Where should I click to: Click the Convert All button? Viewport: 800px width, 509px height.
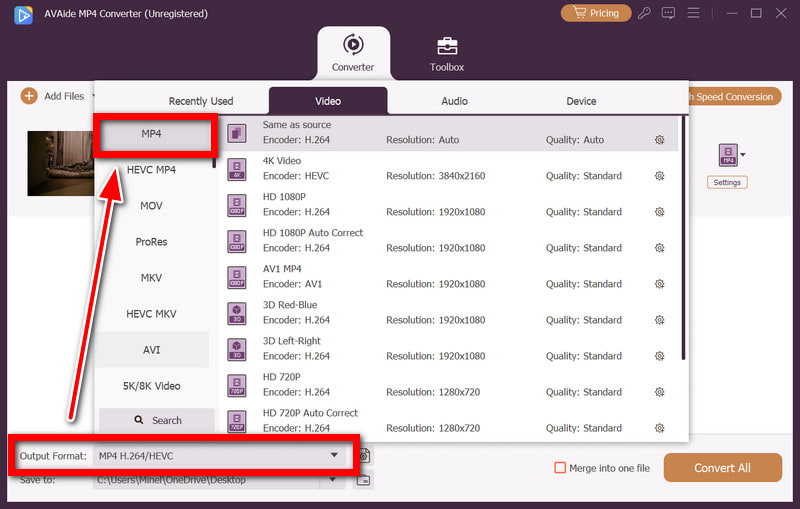click(722, 468)
